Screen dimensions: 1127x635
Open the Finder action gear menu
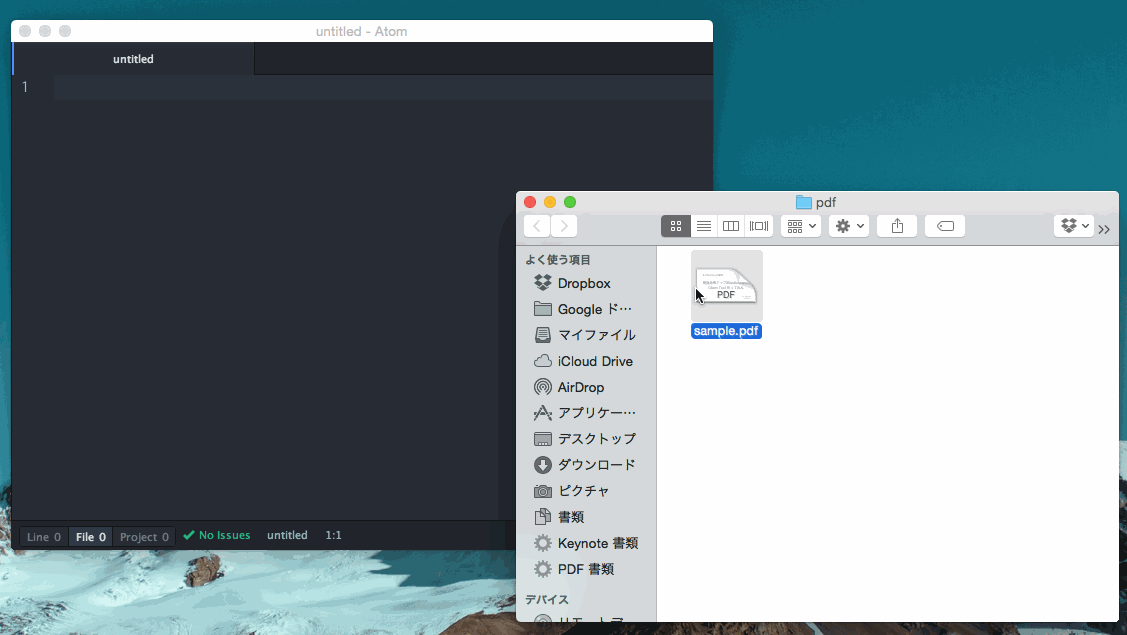[848, 225]
